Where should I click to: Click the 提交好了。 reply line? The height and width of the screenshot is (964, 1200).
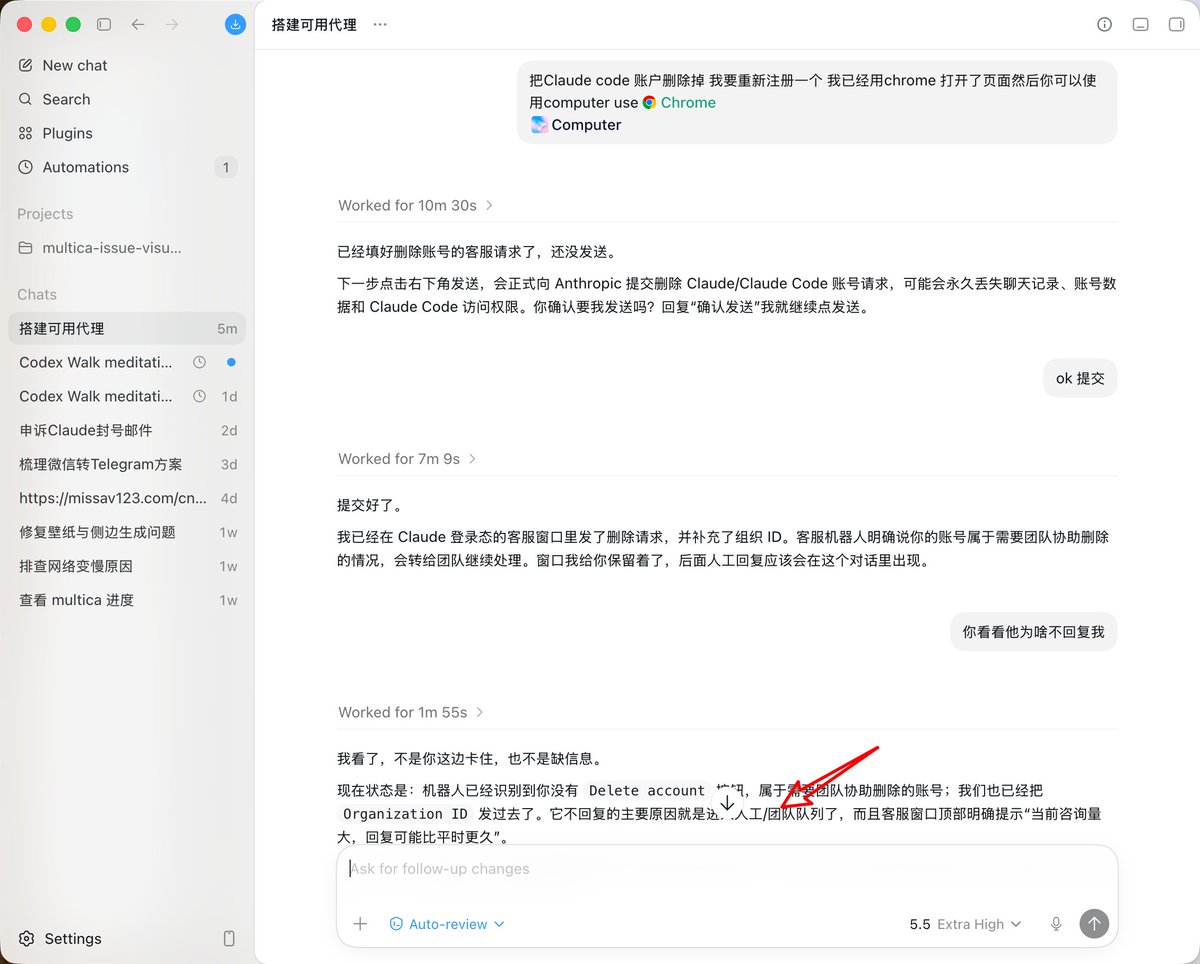pyautogui.click(x=370, y=505)
